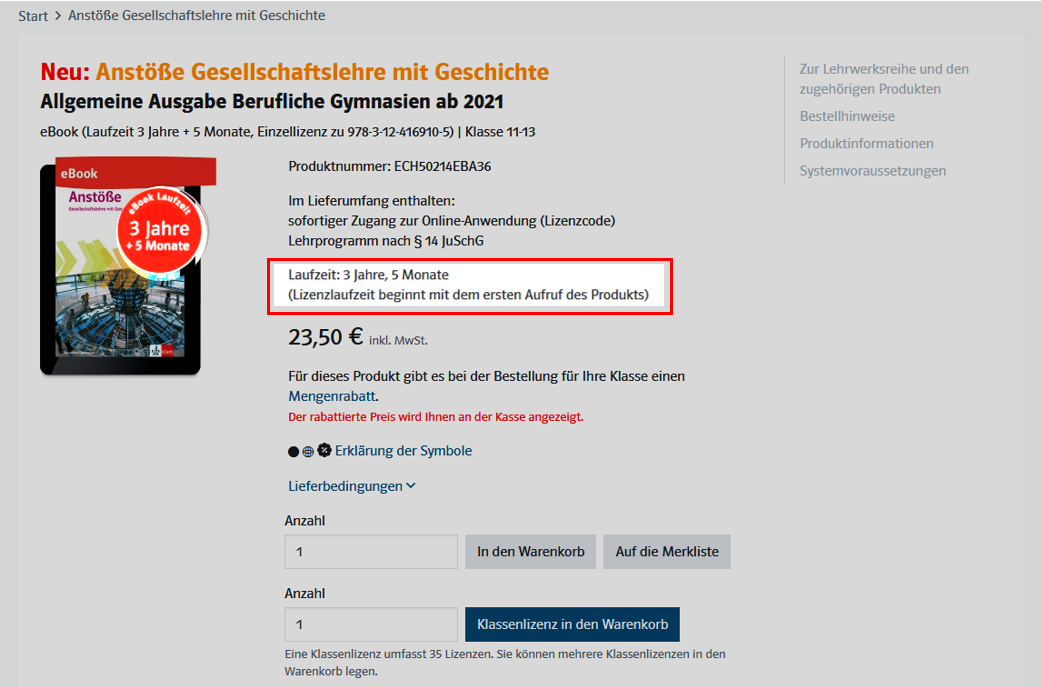
Task: Click the percent badge symbol icon
Action: pos(324,450)
